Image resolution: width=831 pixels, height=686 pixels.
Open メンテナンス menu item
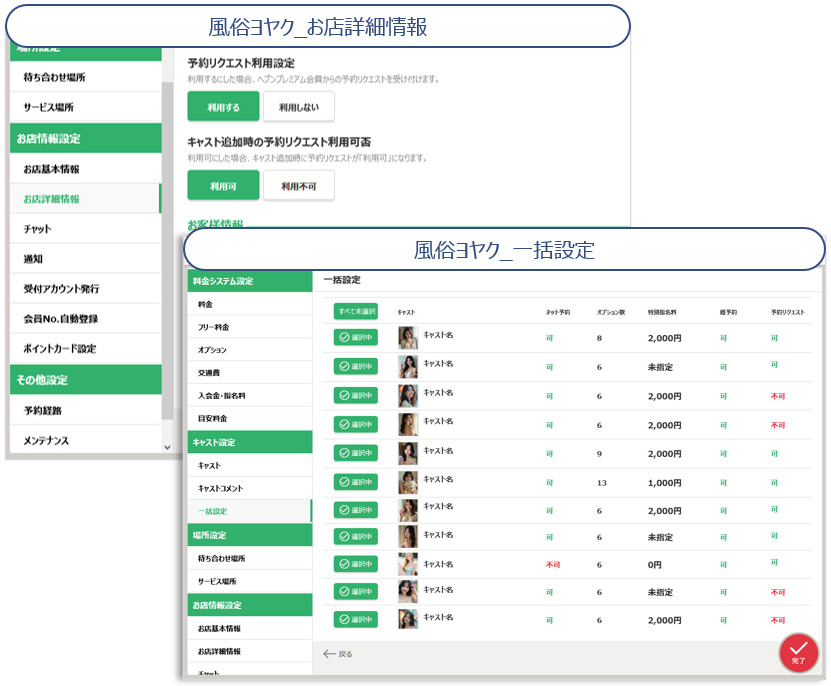[85, 441]
